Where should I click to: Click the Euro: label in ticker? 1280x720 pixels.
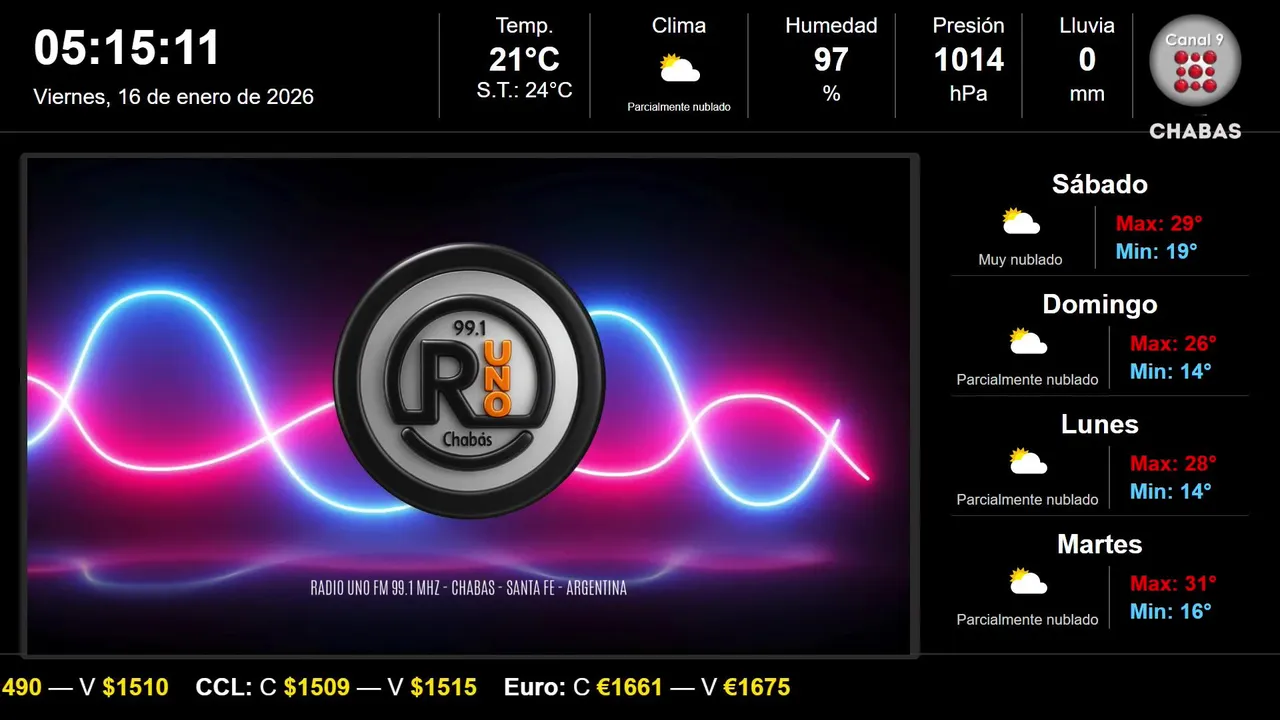tap(535, 688)
